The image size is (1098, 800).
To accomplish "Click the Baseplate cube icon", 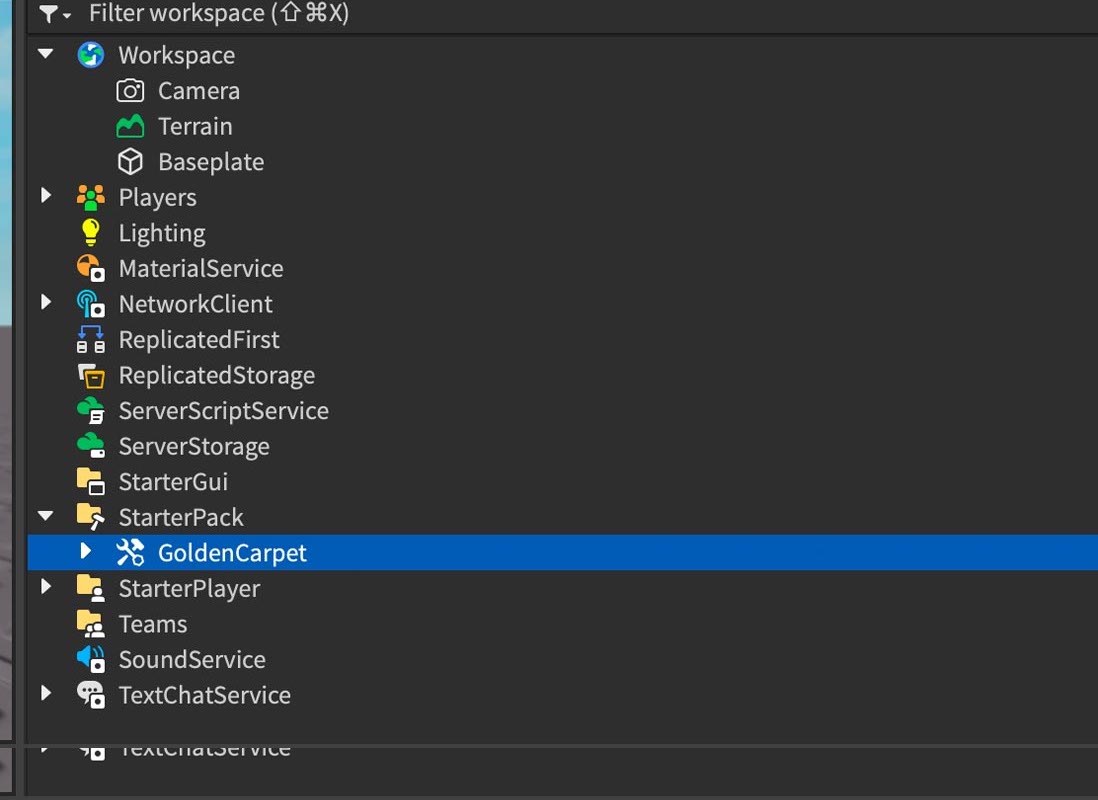I will pos(130,162).
